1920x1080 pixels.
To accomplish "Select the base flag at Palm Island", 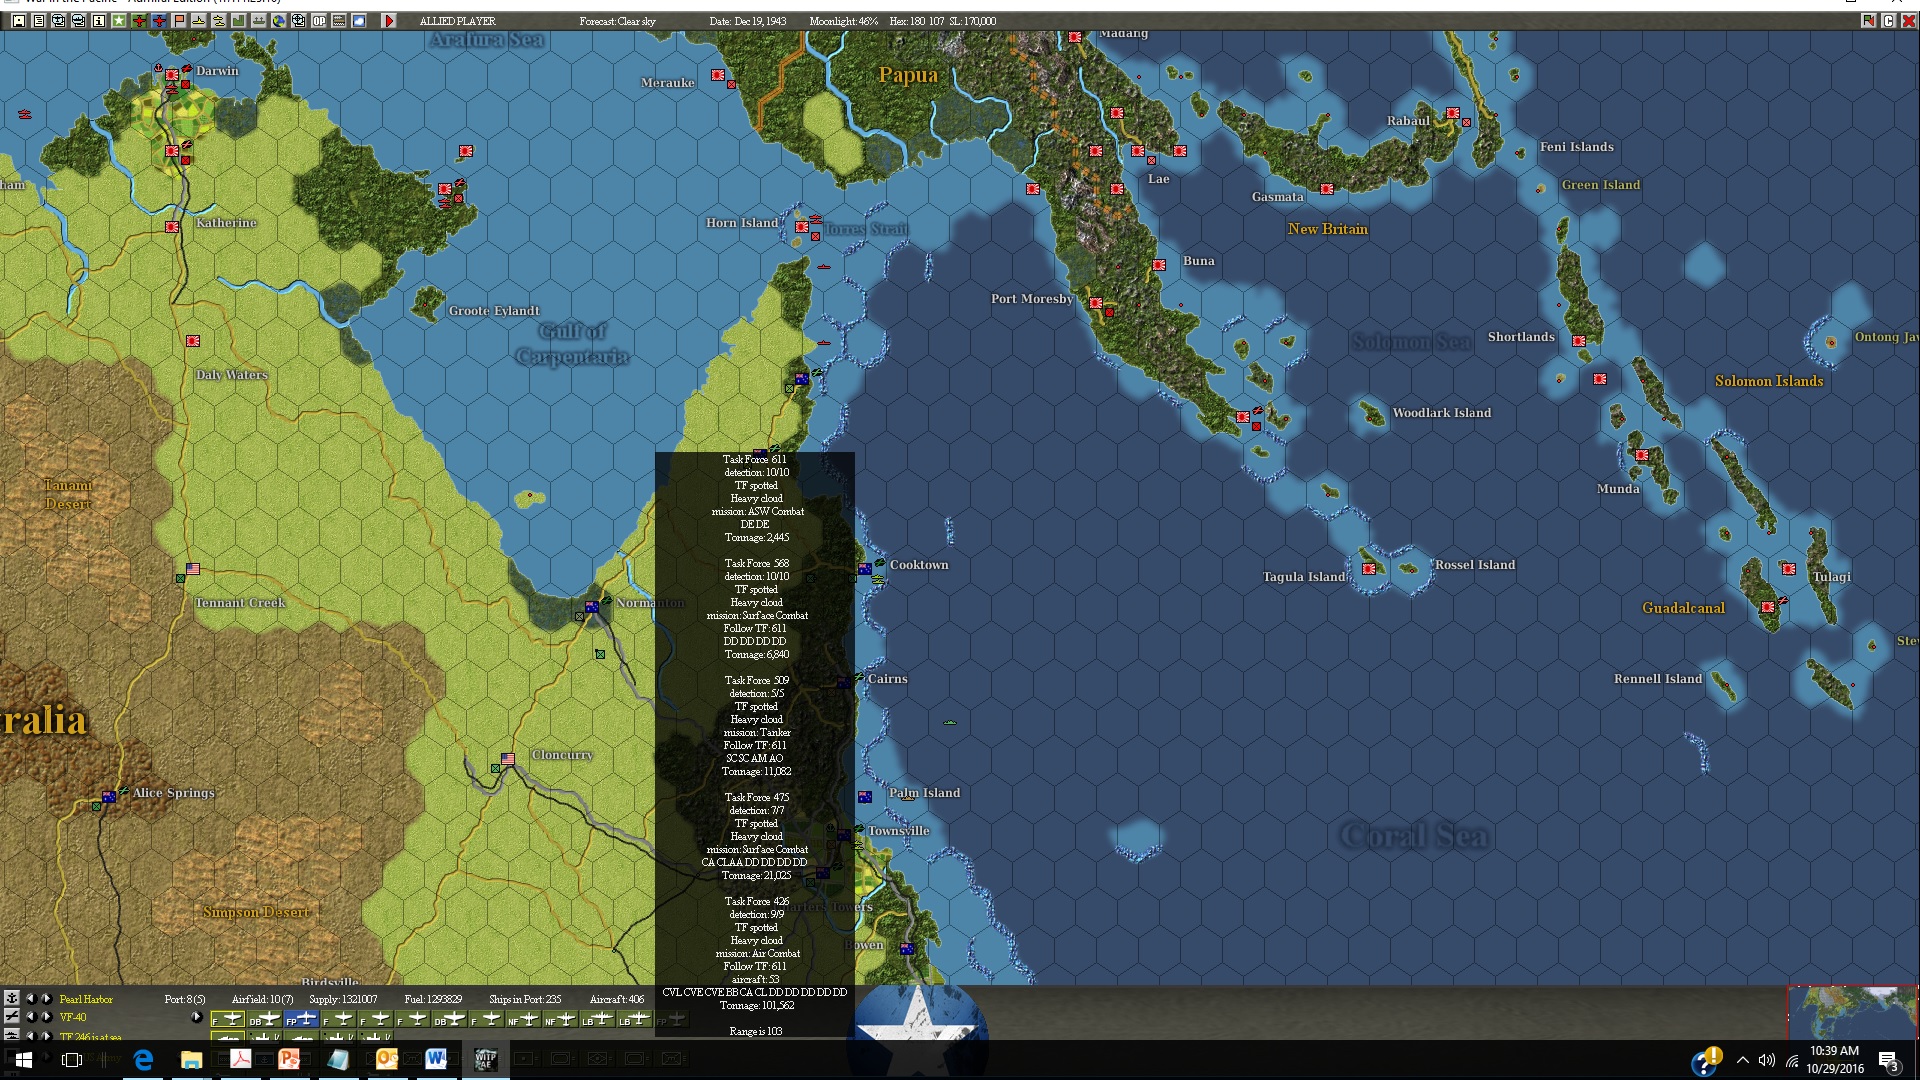I will point(865,797).
